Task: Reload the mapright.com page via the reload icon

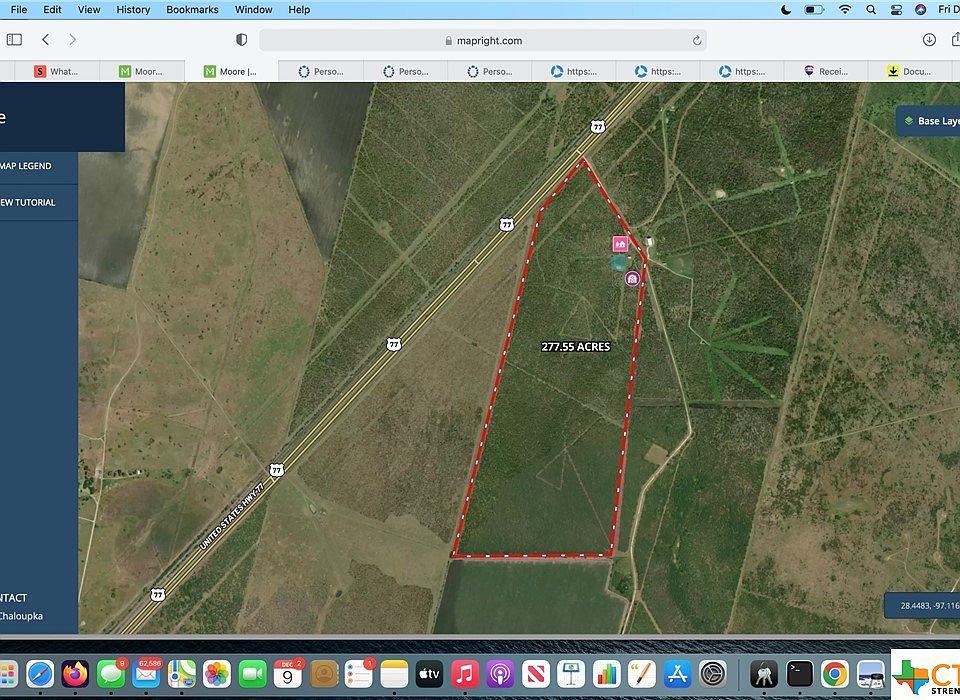Action: click(x=697, y=40)
